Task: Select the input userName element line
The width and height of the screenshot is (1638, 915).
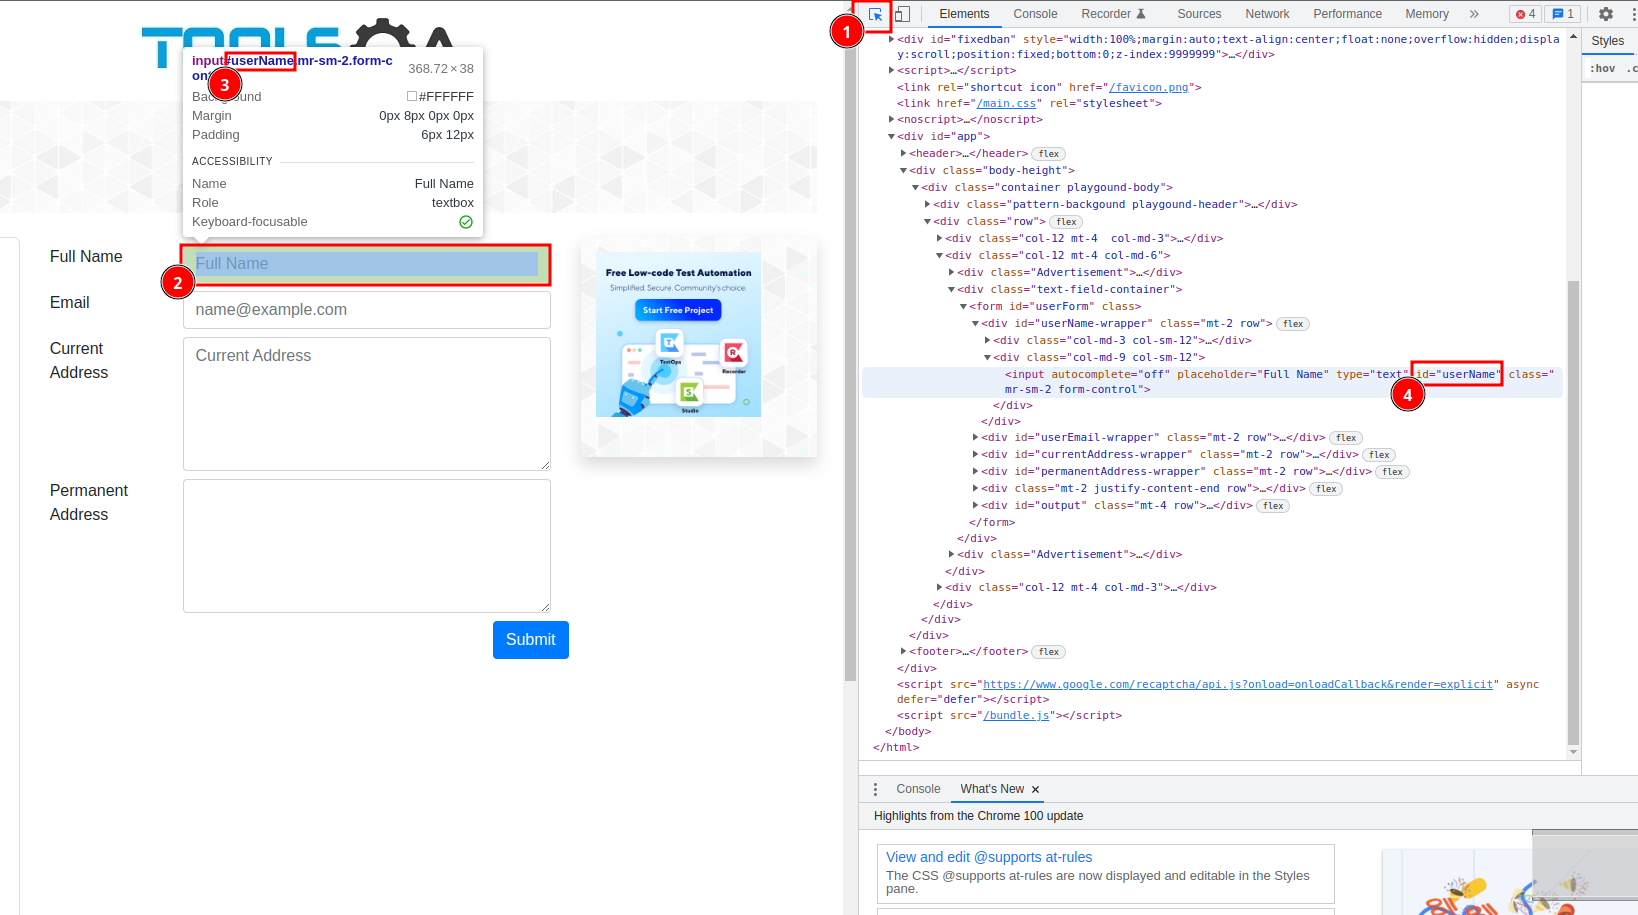Action: tap(1212, 382)
